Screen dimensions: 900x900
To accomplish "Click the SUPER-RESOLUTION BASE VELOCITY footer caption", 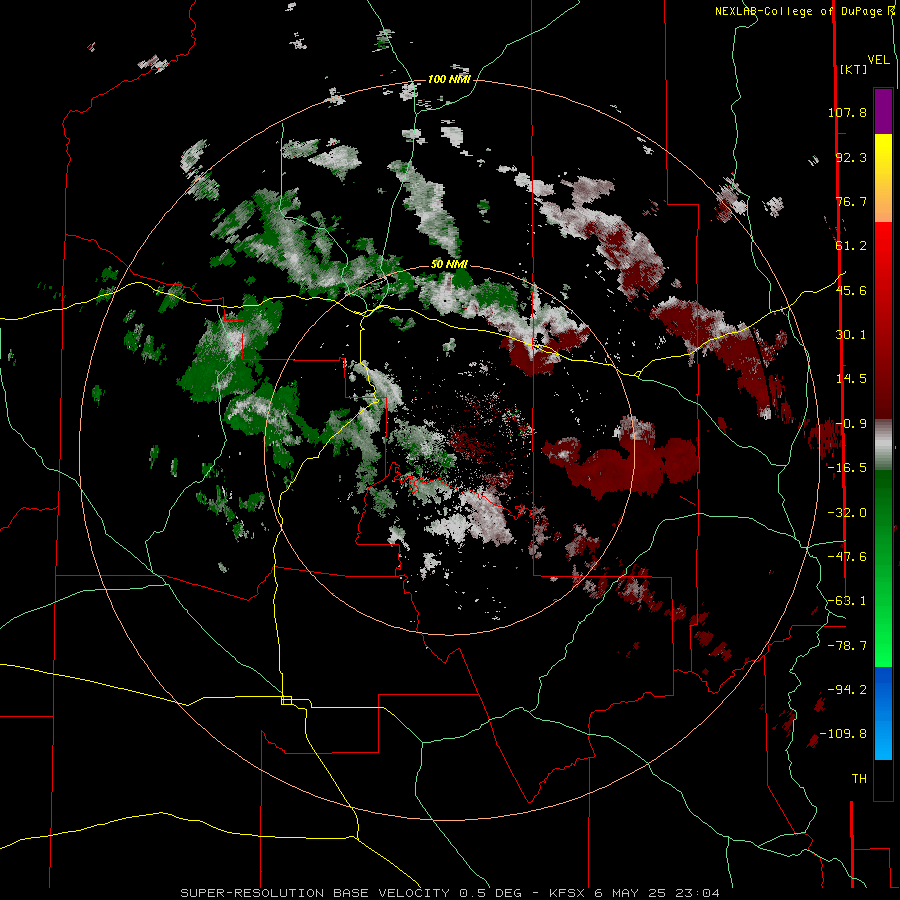I will point(450,893).
